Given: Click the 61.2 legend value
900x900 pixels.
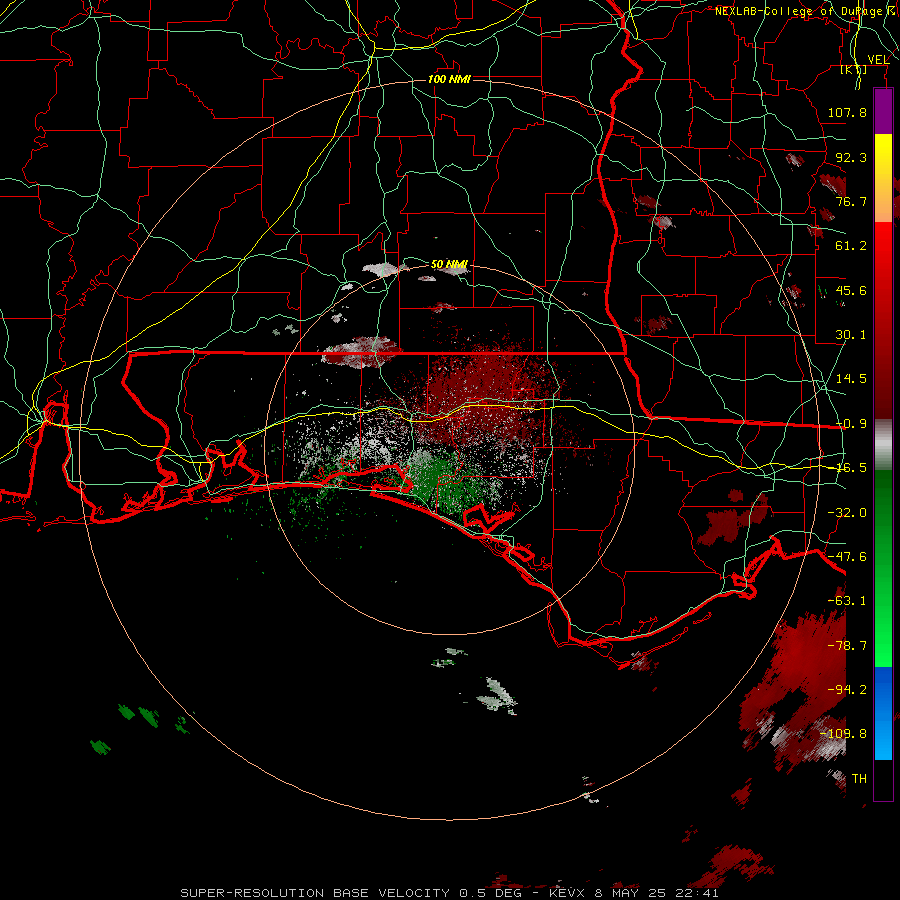Looking at the screenshot, I should [851, 246].
